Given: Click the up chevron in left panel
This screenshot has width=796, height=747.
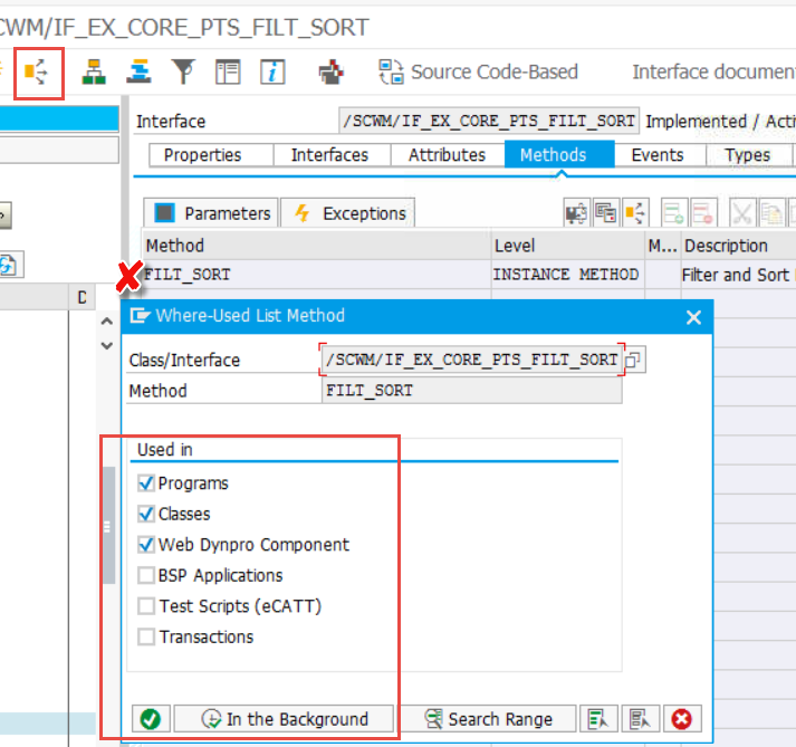Looking at the screenshot, I should tap(107, 321).
